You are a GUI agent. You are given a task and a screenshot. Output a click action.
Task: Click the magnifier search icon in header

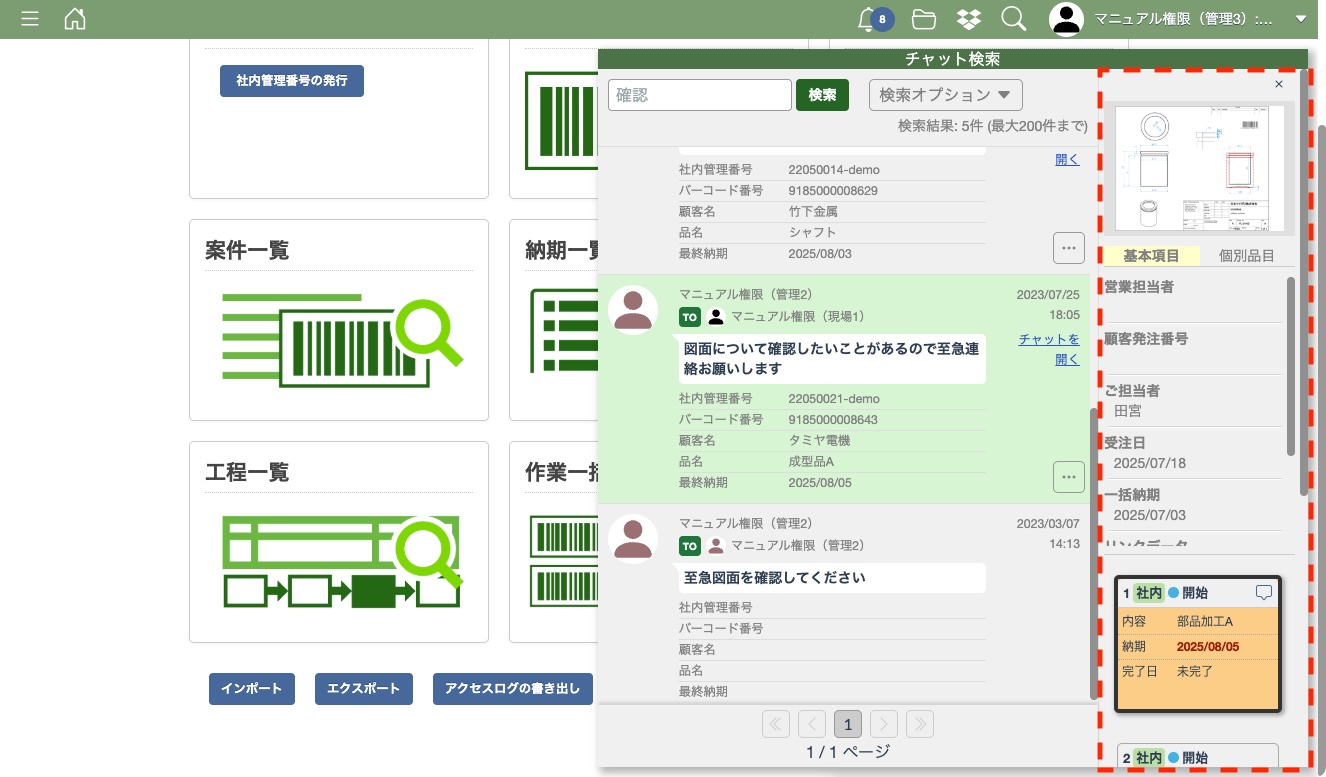click(1013, 19)
